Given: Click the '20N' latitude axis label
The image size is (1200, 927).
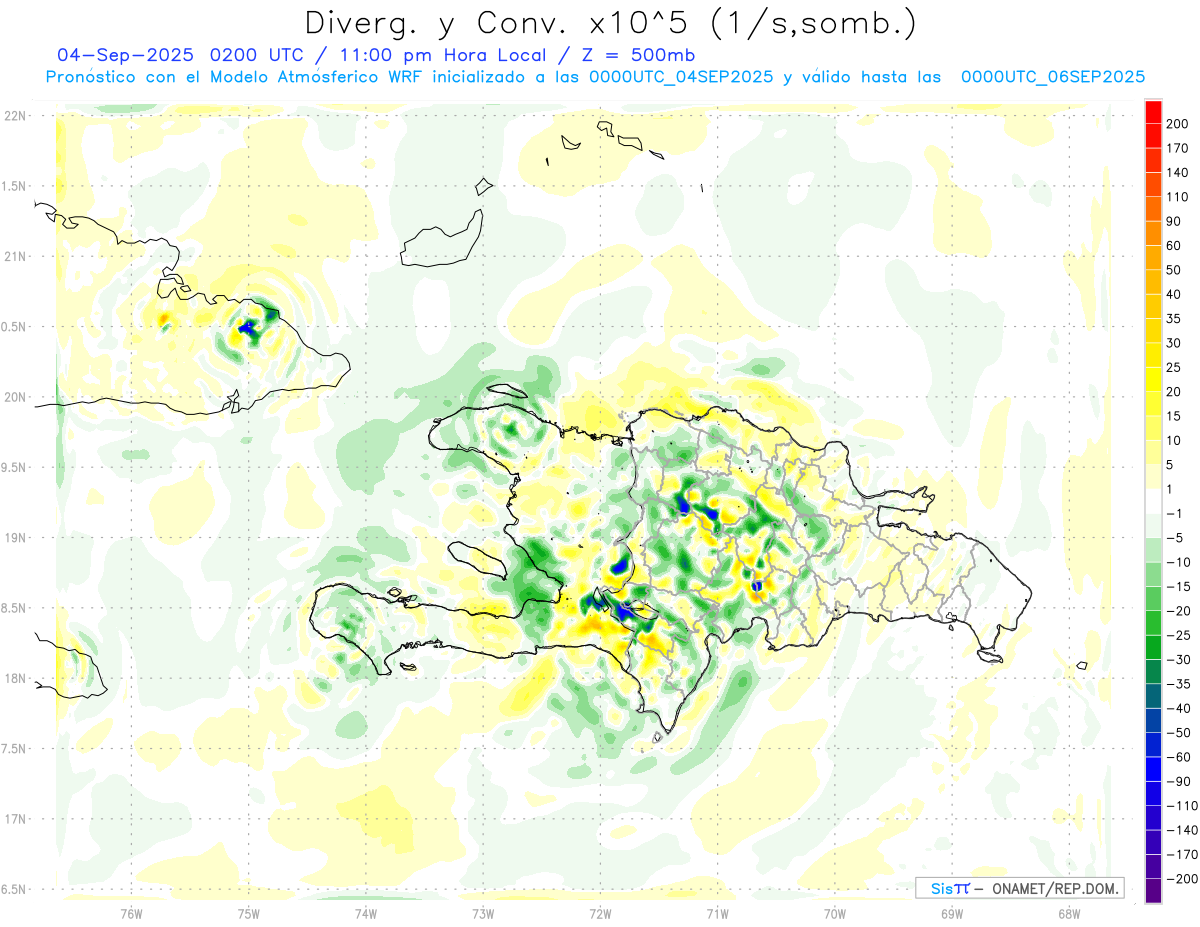Looking at the screenshot, I should pyautogui.click(x=15, y=397).
